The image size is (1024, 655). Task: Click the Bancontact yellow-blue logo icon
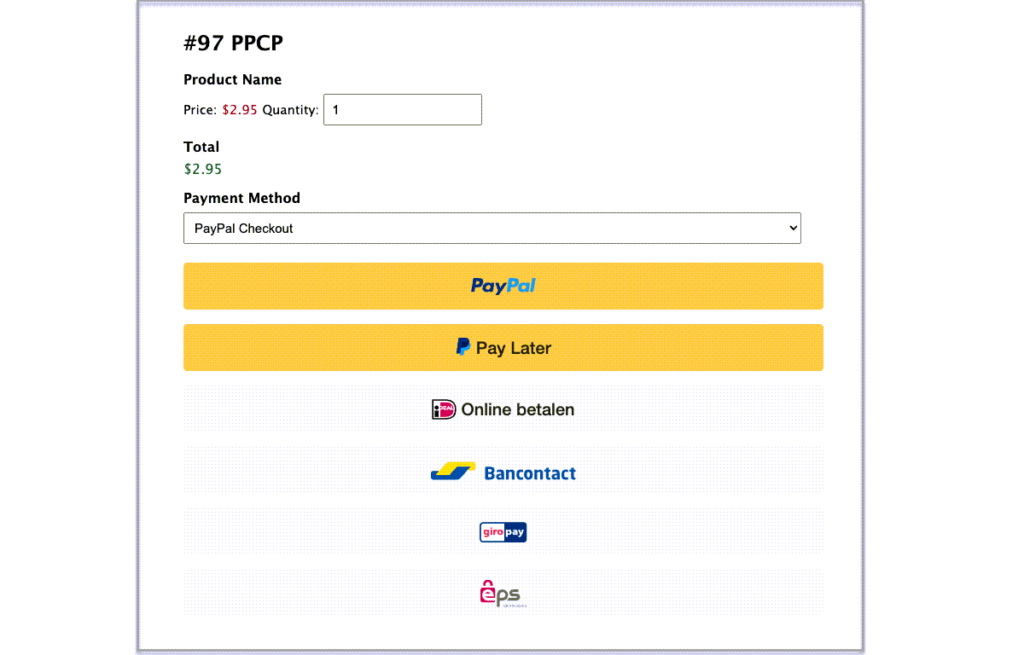pyautogui.click(x=451, y=471)
